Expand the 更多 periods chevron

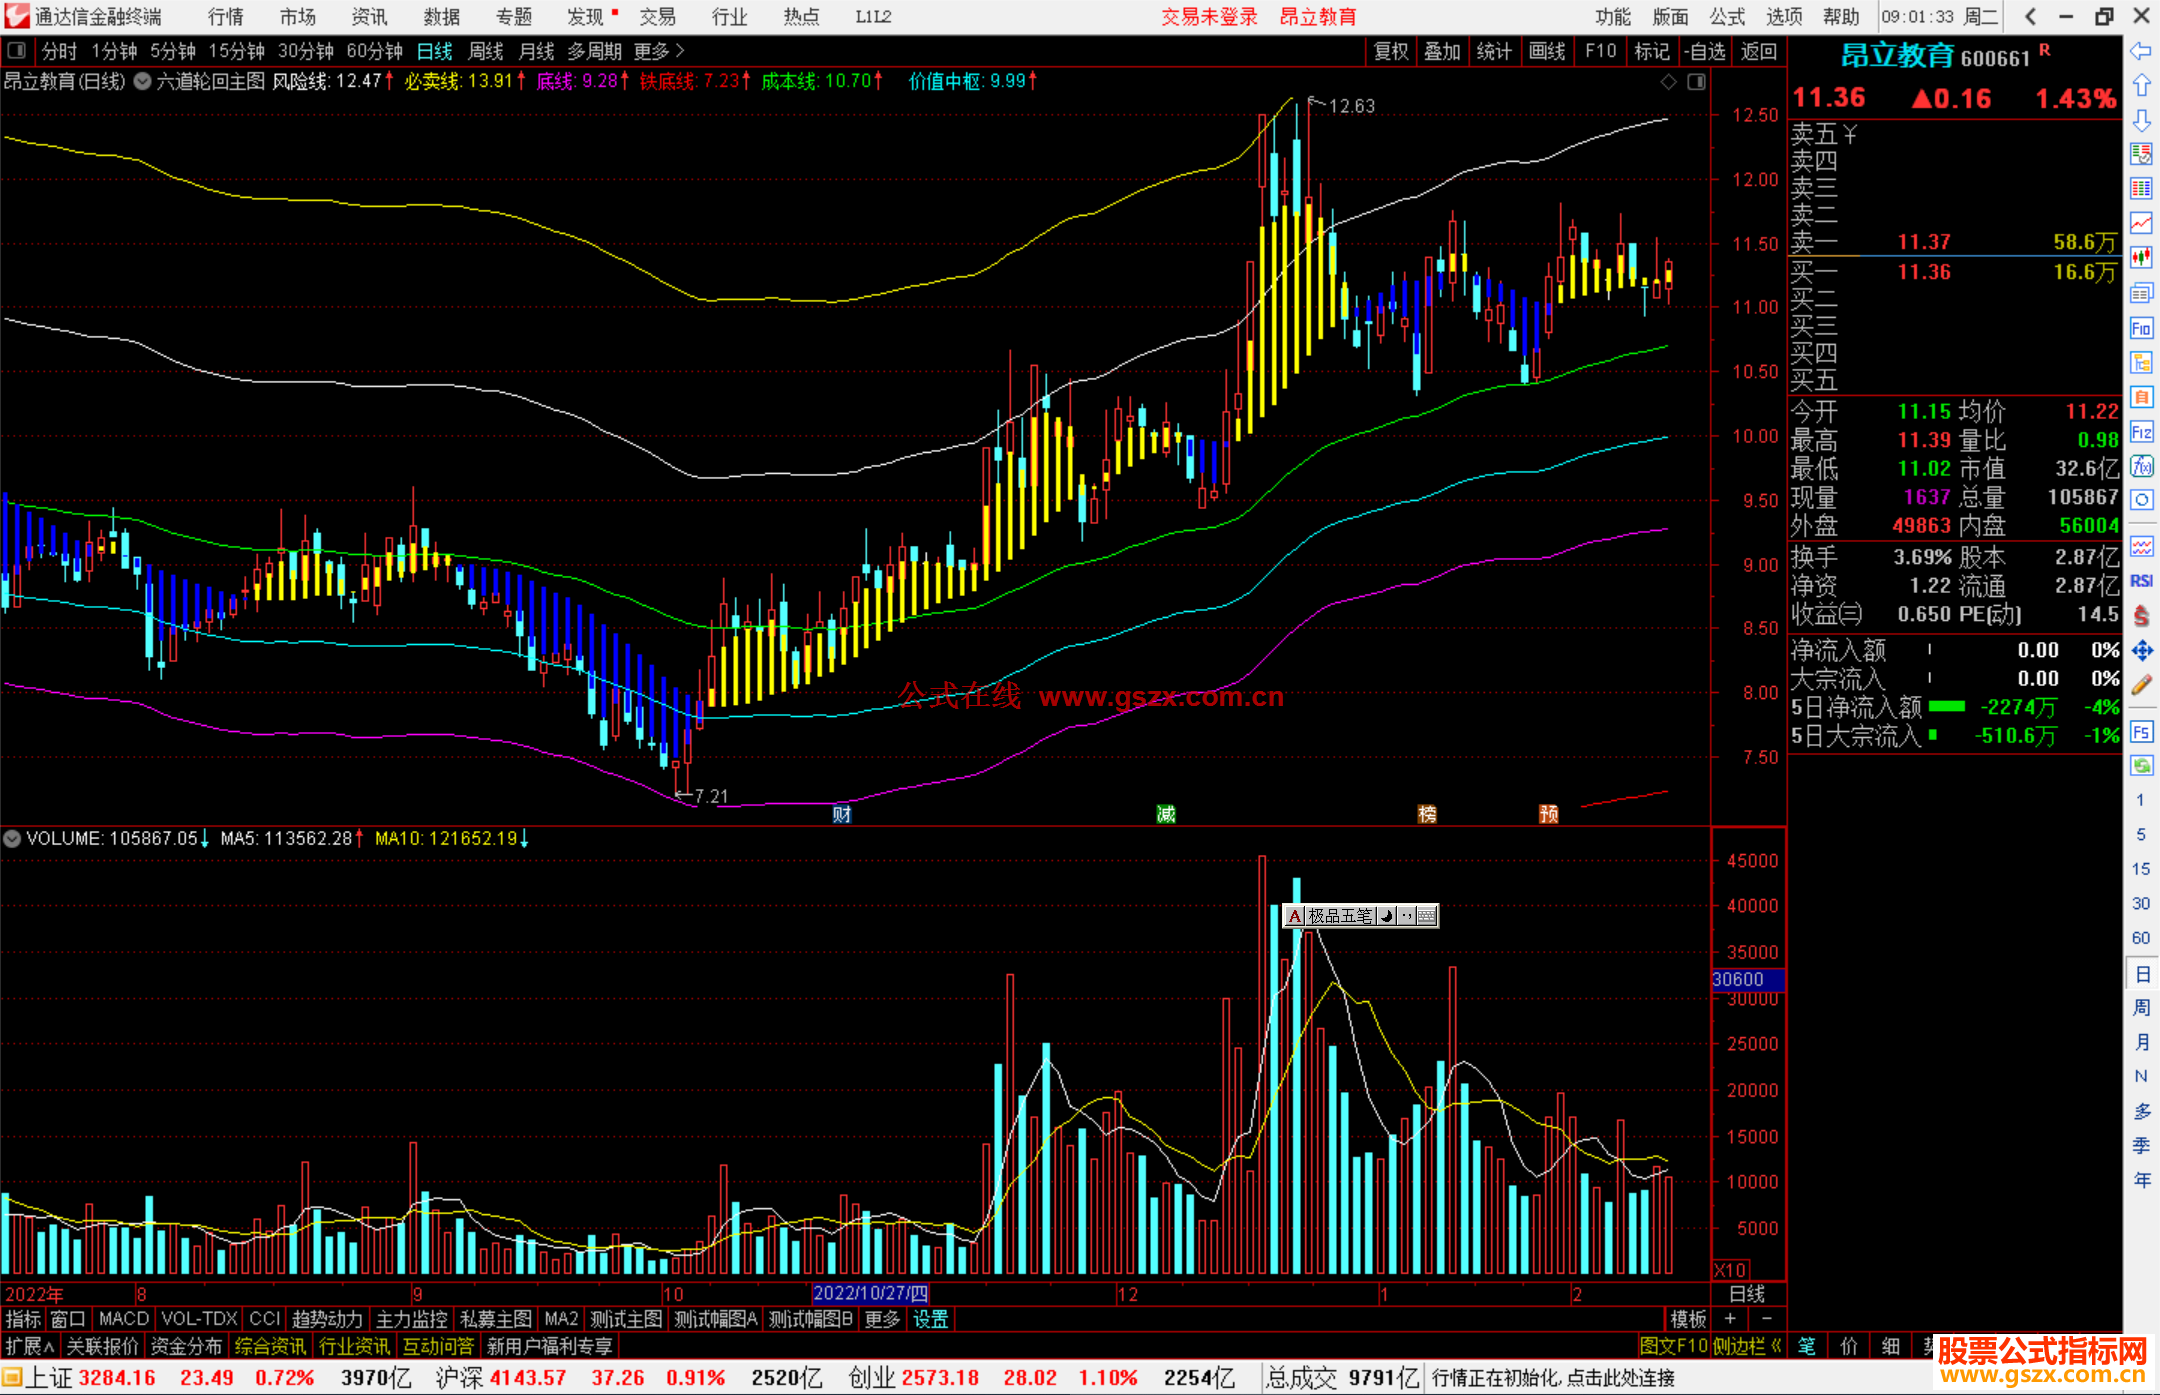click(x=681, y=51)
